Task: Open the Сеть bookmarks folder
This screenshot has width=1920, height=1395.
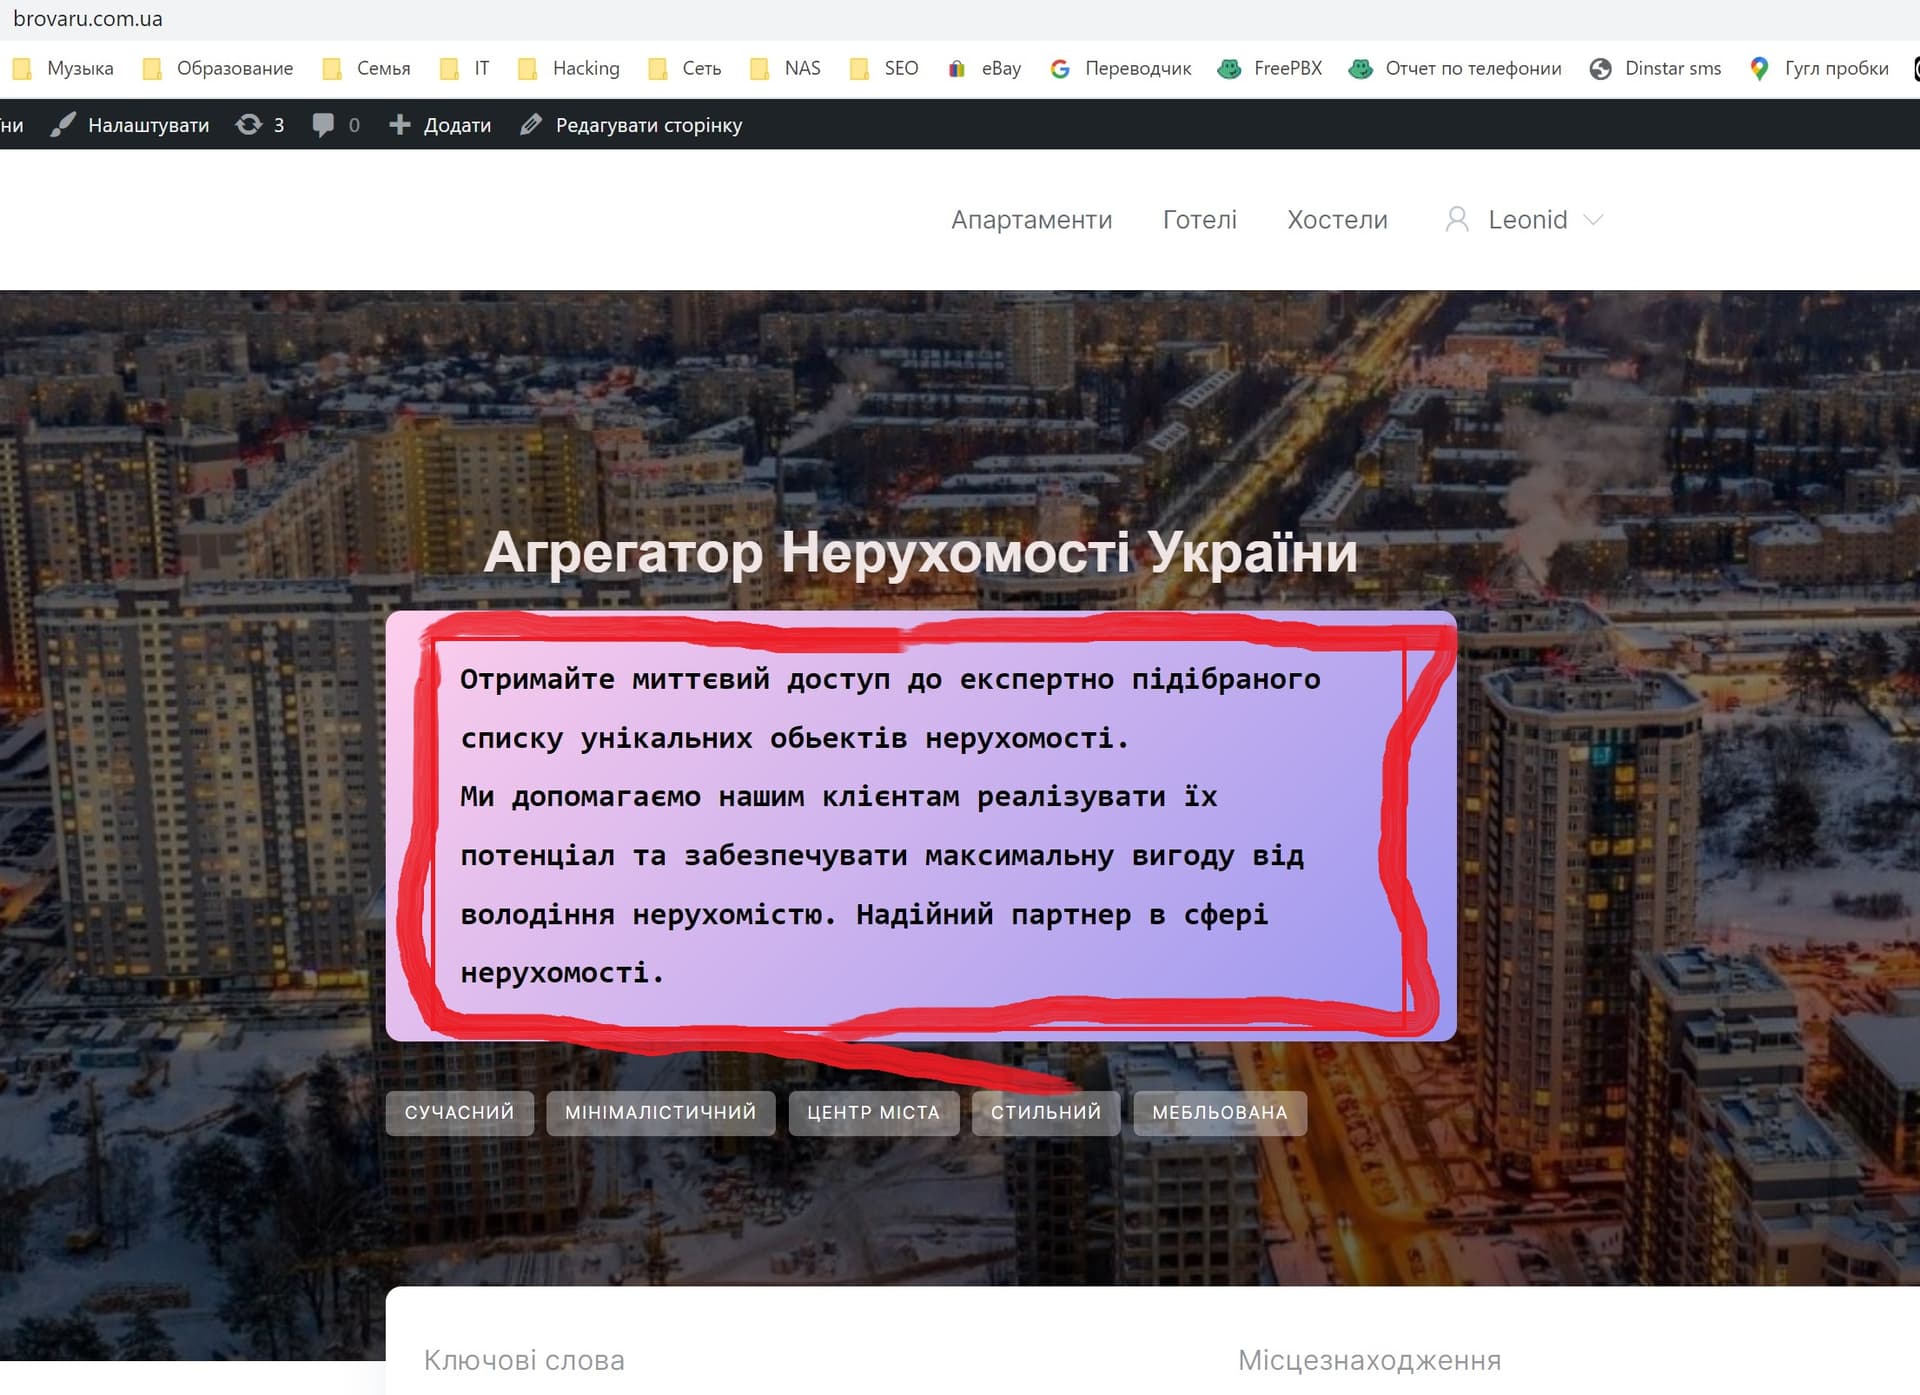Action: pyautogui.click(x=684, y=68)
